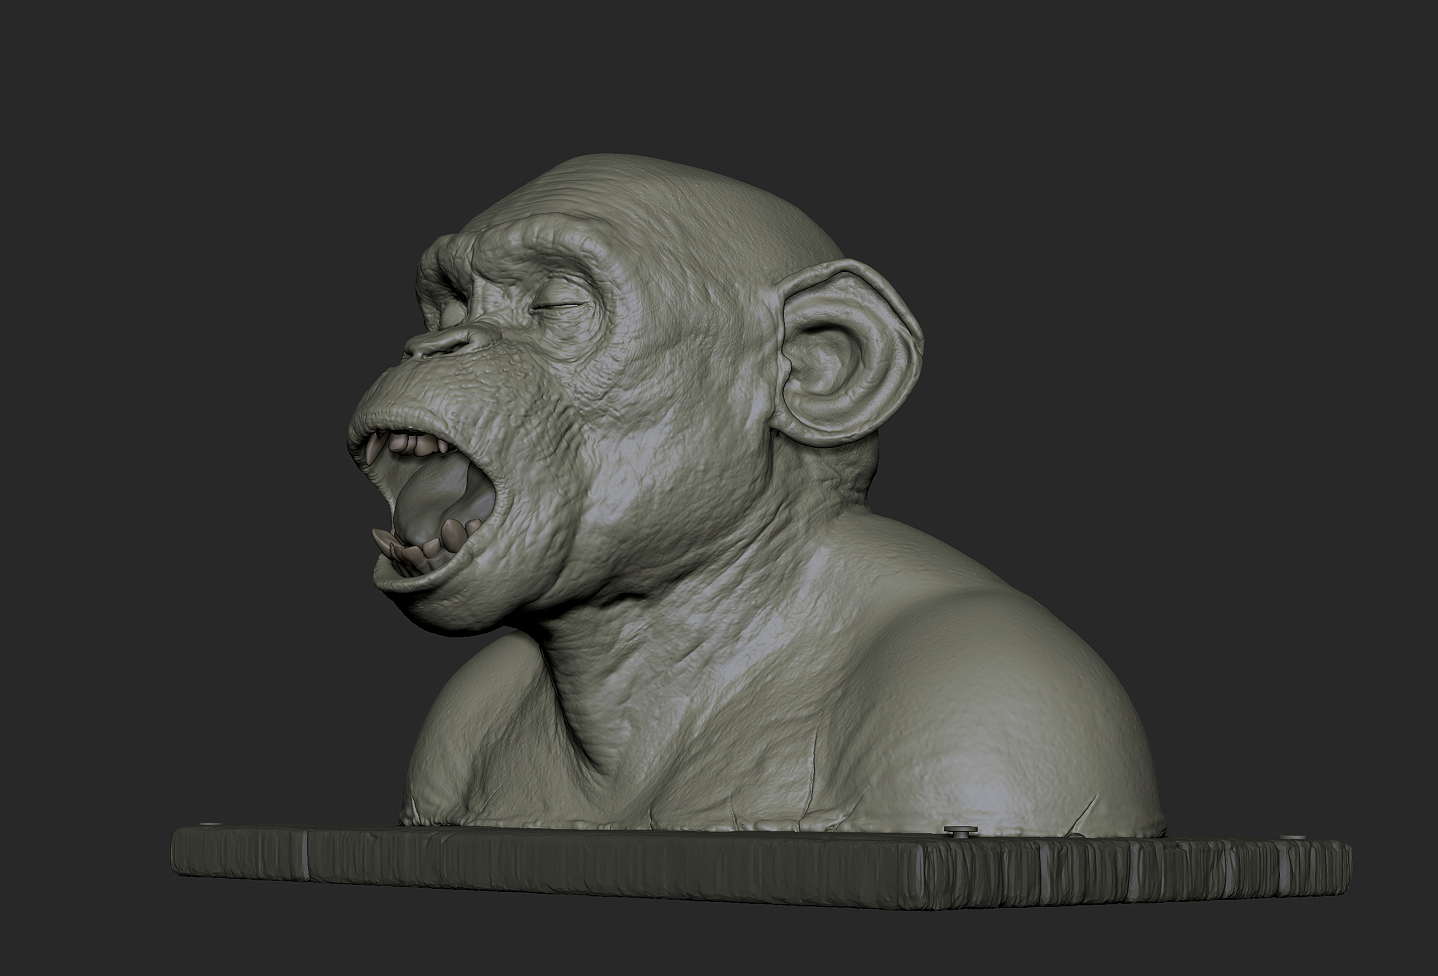The width and height of the screenshot is (1438, 976).
Task: Click the small pin on the base surface
Action: [x=958, y=828]
